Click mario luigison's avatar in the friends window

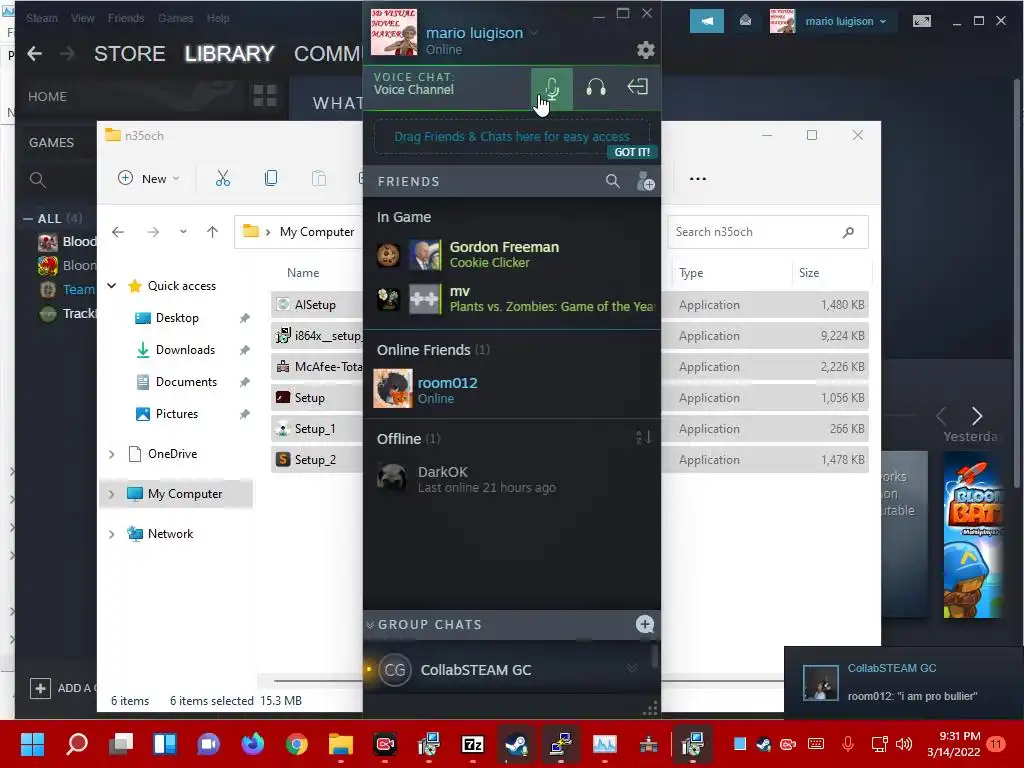394,32
